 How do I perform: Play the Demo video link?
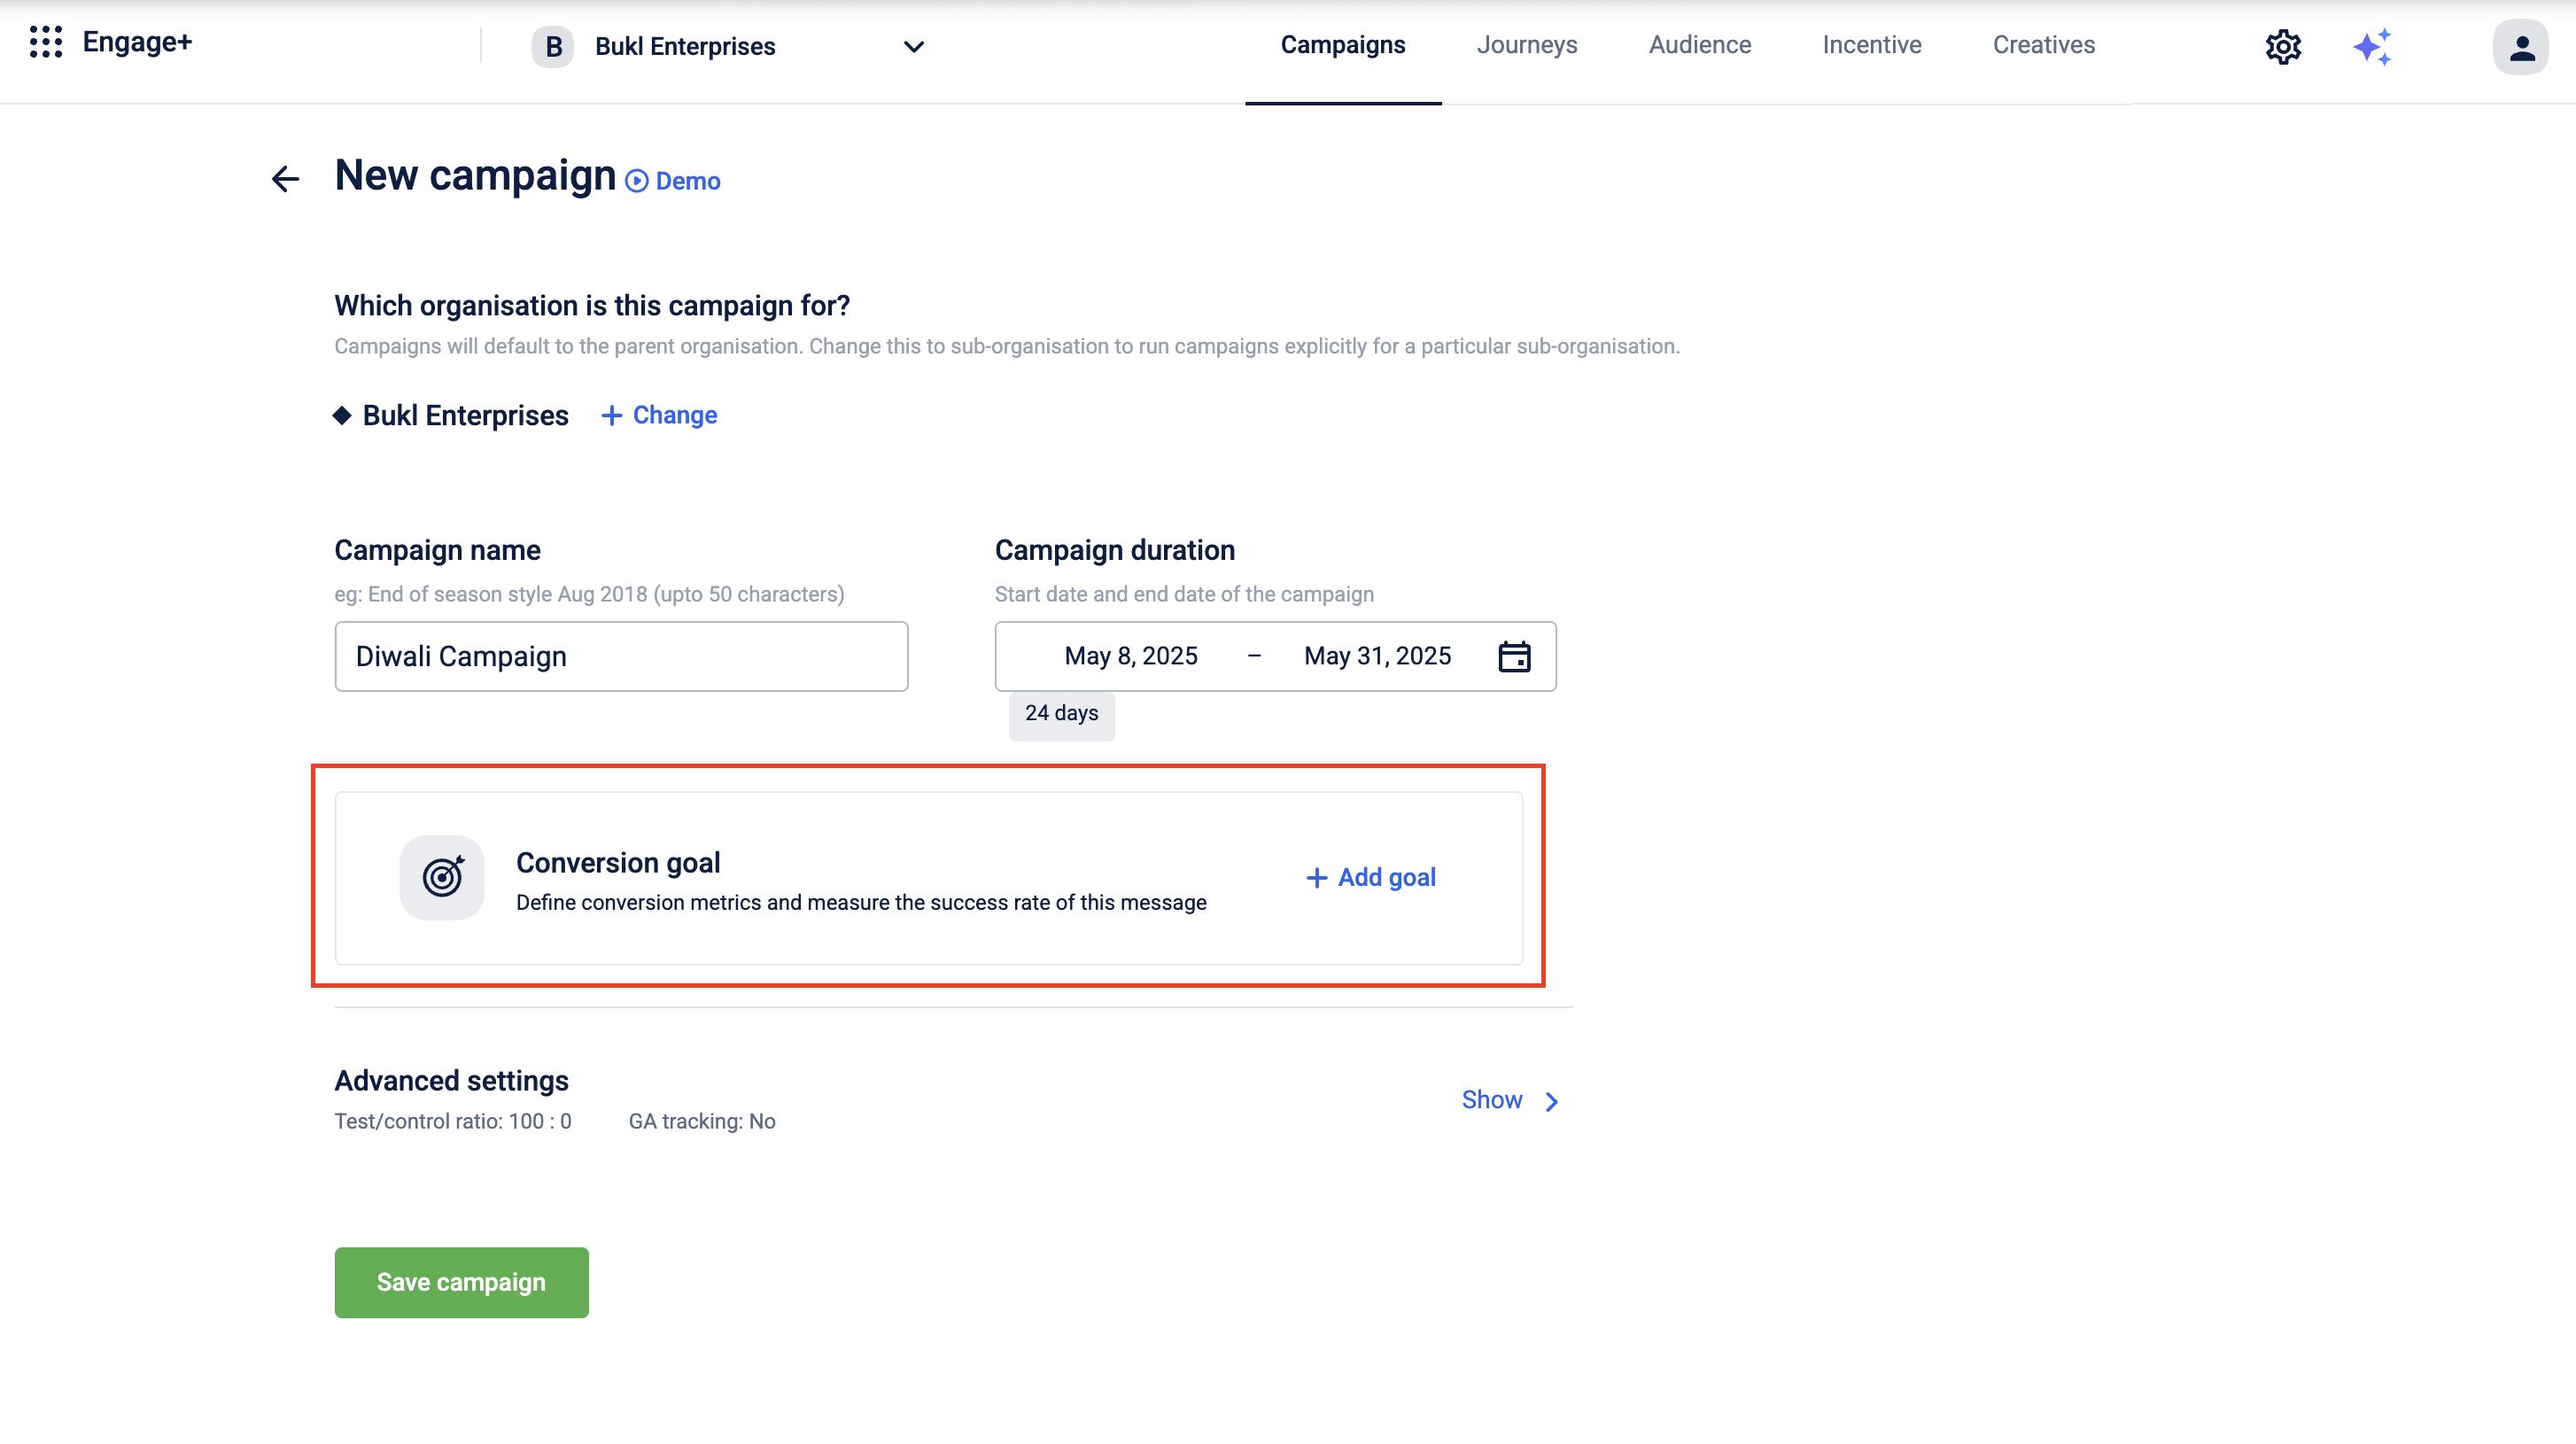tap(673, 181)
